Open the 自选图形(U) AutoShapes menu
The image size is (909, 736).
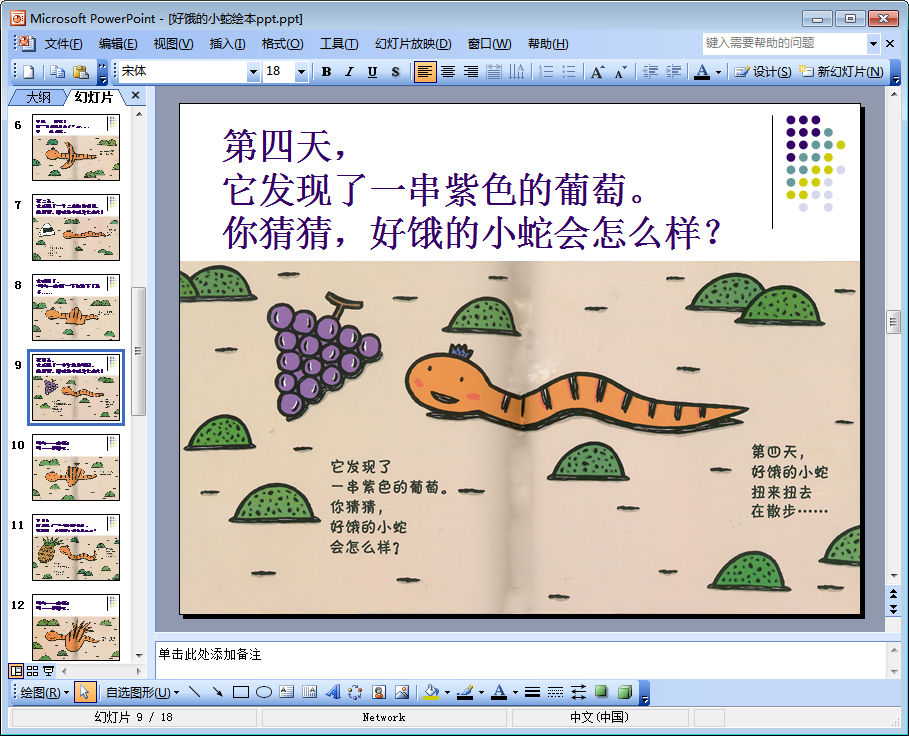coord(142,693)
